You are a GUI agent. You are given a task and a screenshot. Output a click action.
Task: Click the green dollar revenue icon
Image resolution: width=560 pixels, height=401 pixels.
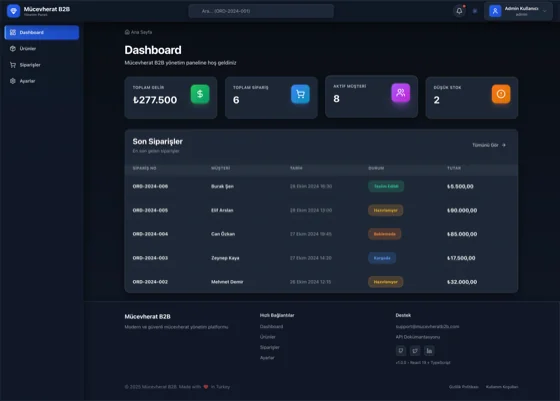click(x=200, y=94)
